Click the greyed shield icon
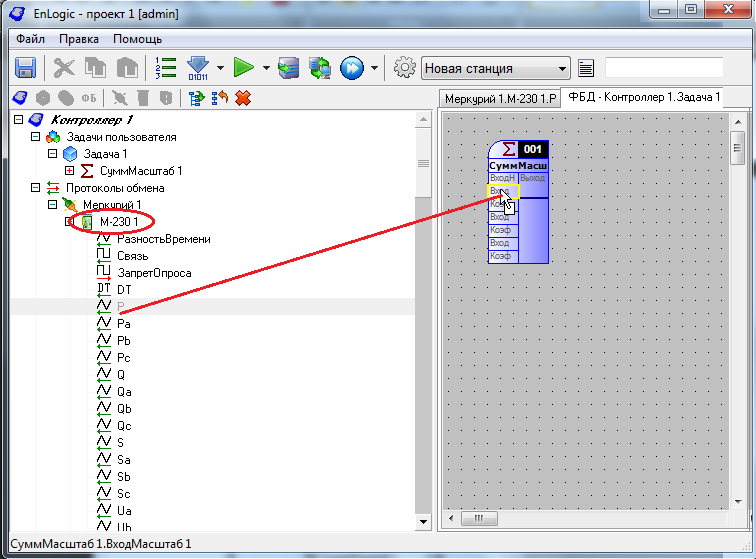The width and height of the screenshot is (756, 559). [x=166, y=98]
